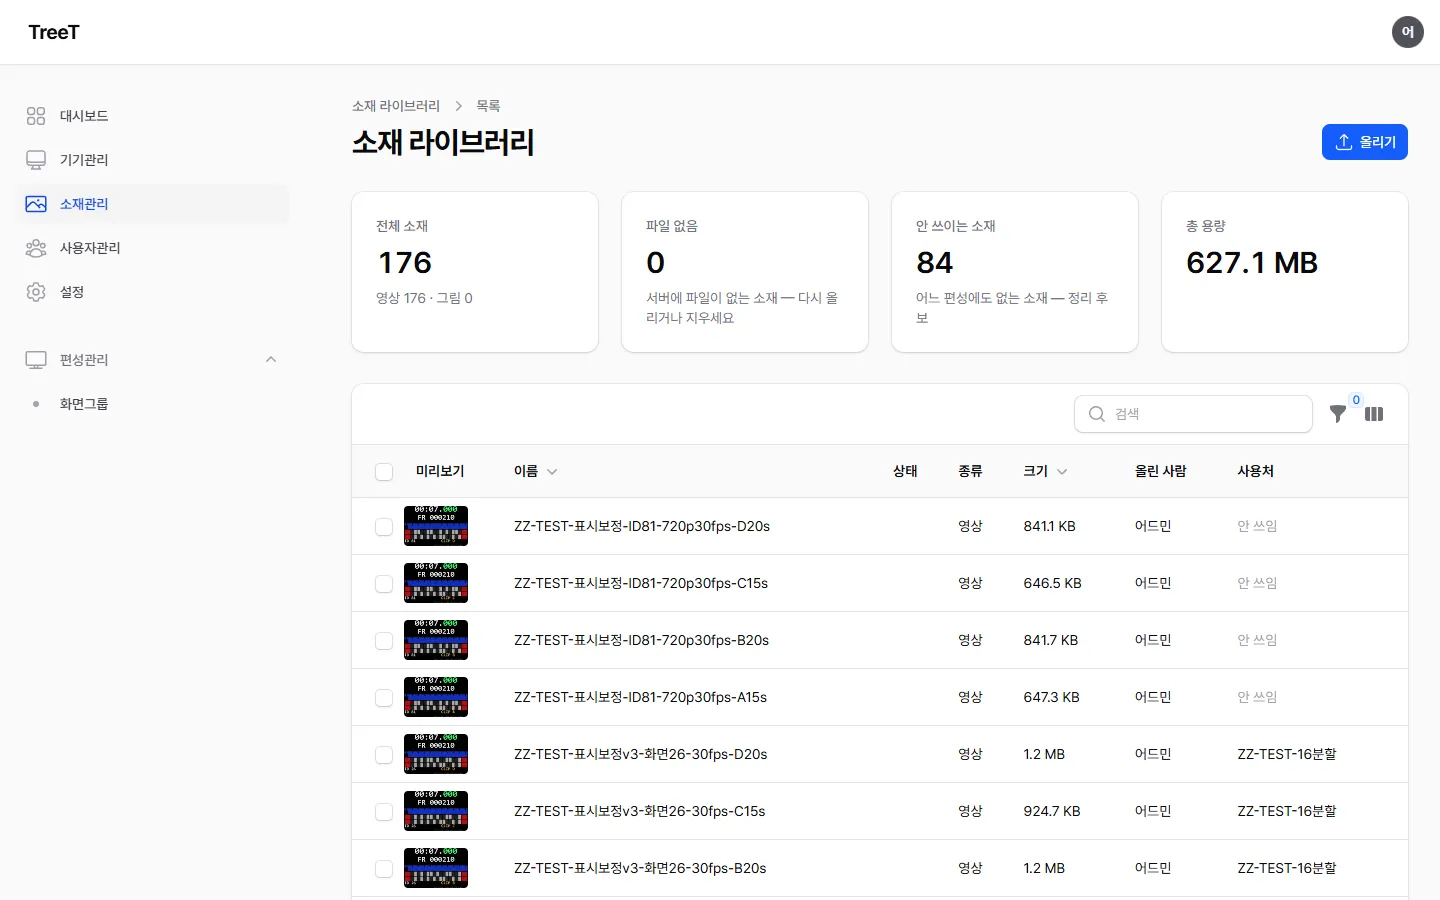
Task: Check the box for 화면26-30fps-B20s row
Action: [384, 869]
